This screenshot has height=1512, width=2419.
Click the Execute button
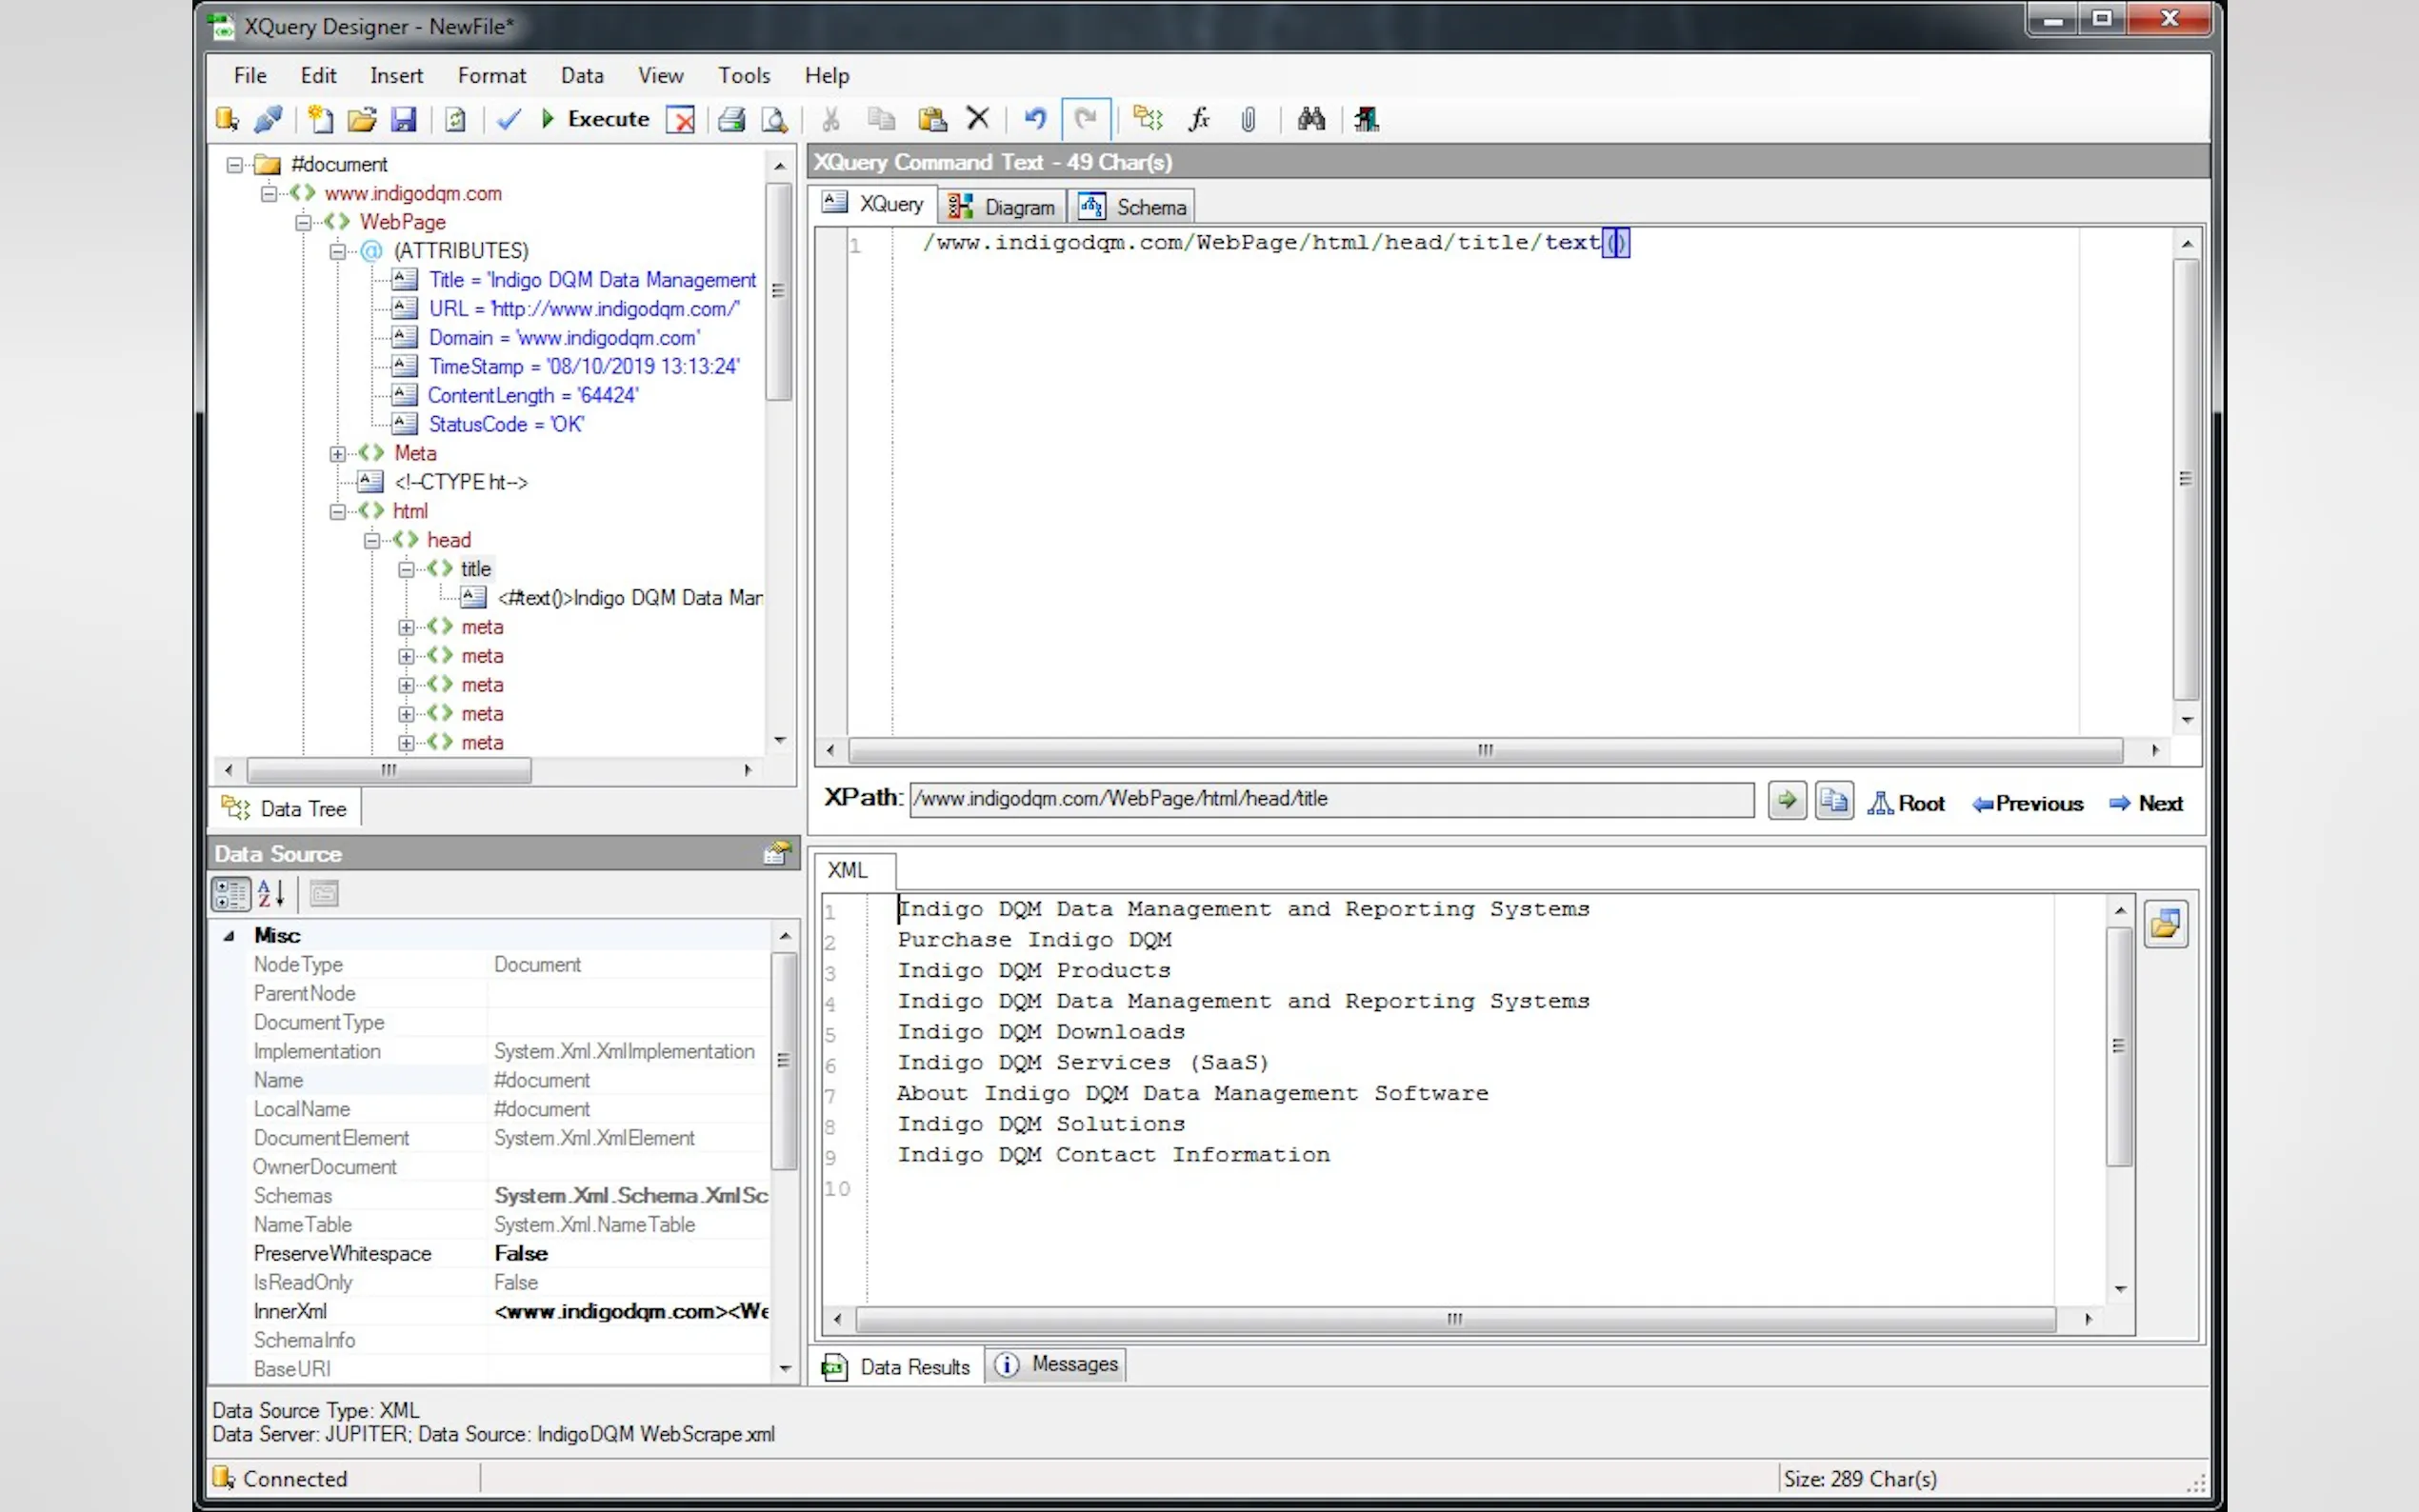pyautogui.click(x=595, y=119)
